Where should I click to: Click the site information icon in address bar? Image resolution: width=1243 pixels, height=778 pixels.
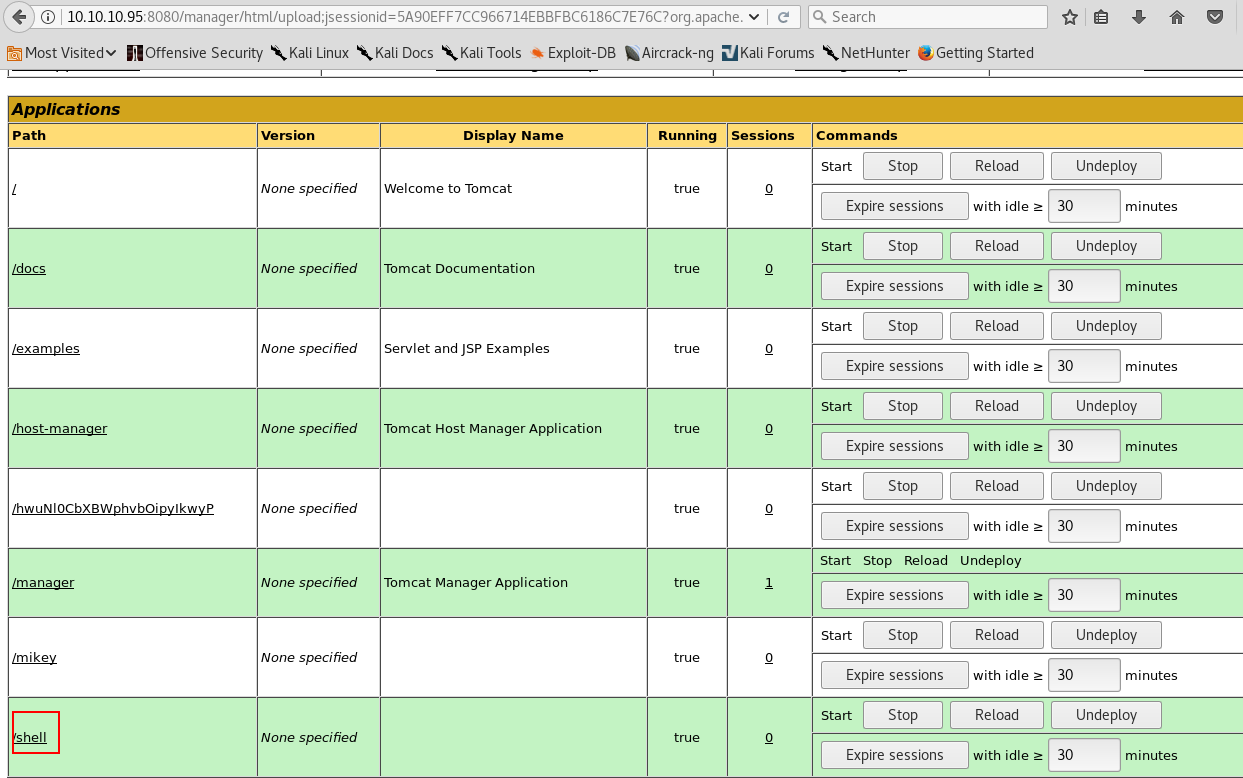51,17
